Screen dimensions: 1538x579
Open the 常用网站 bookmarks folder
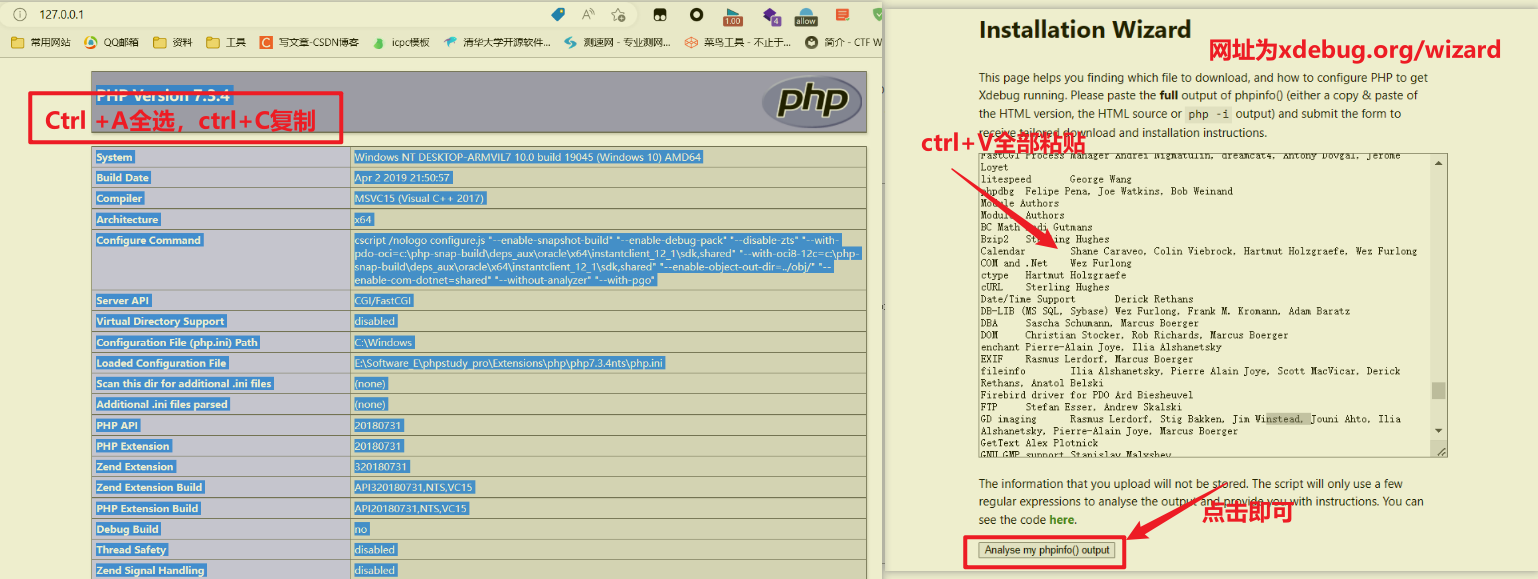pyautogui.click(x=41, y=42)
